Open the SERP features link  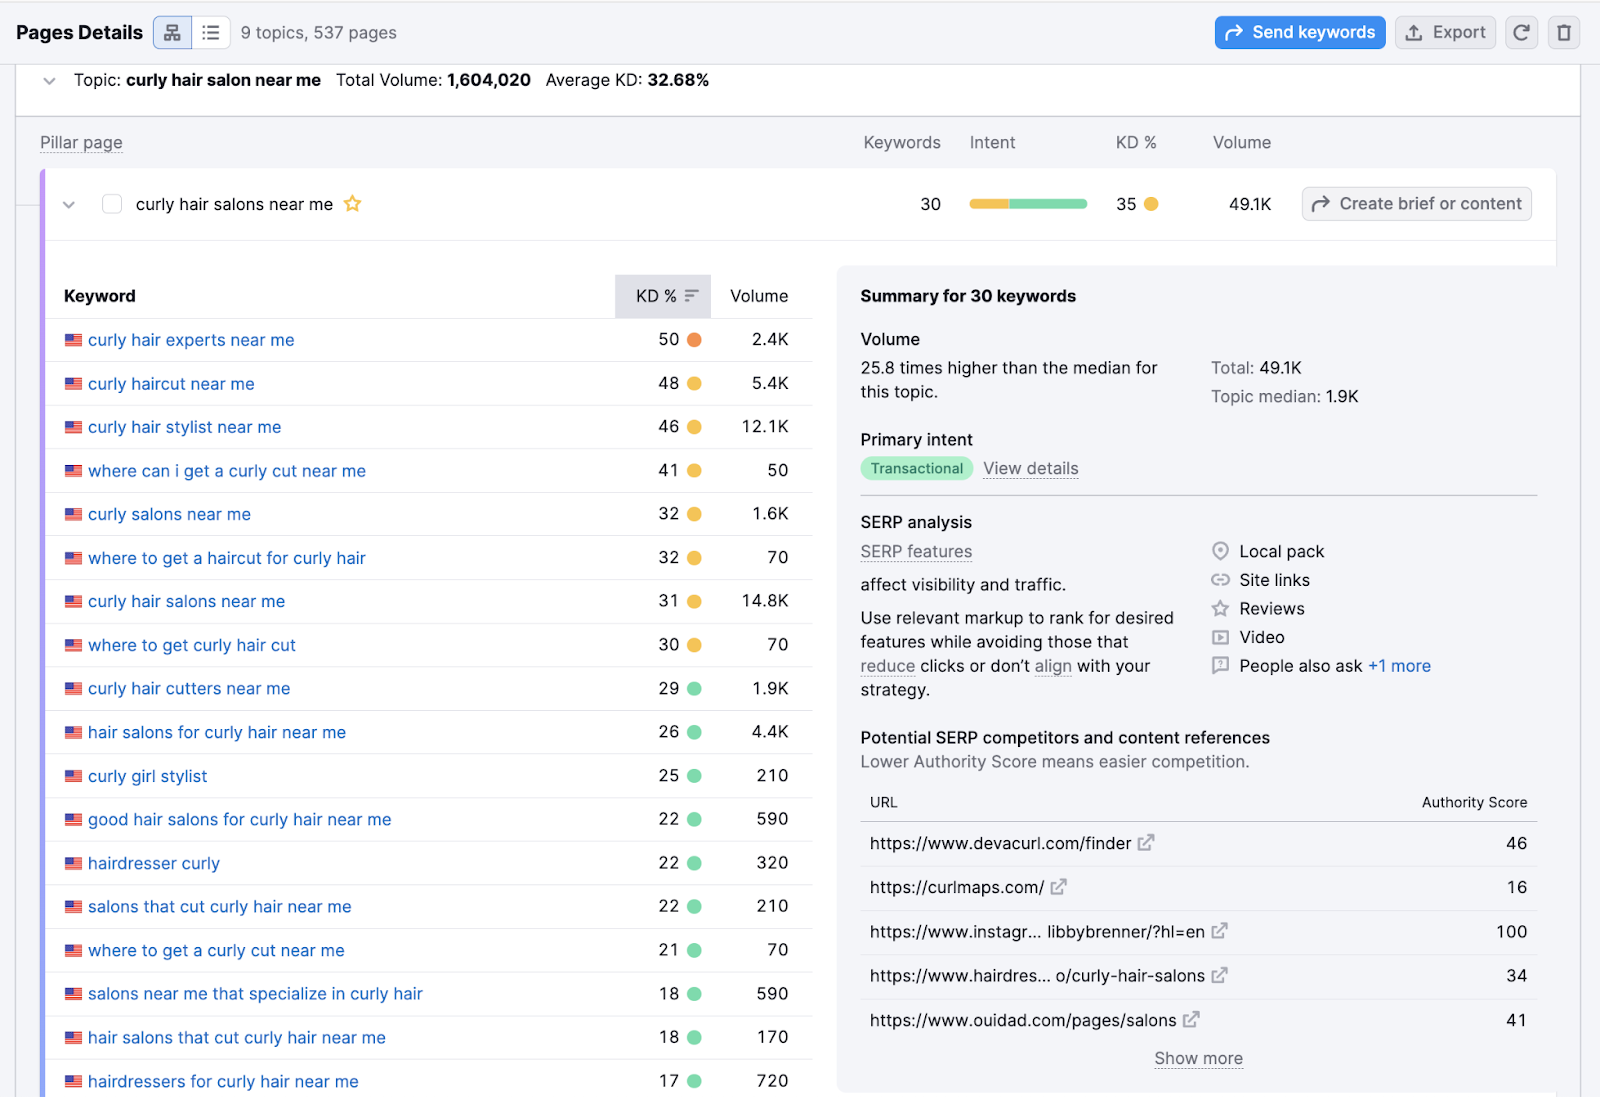coord(915,551)
